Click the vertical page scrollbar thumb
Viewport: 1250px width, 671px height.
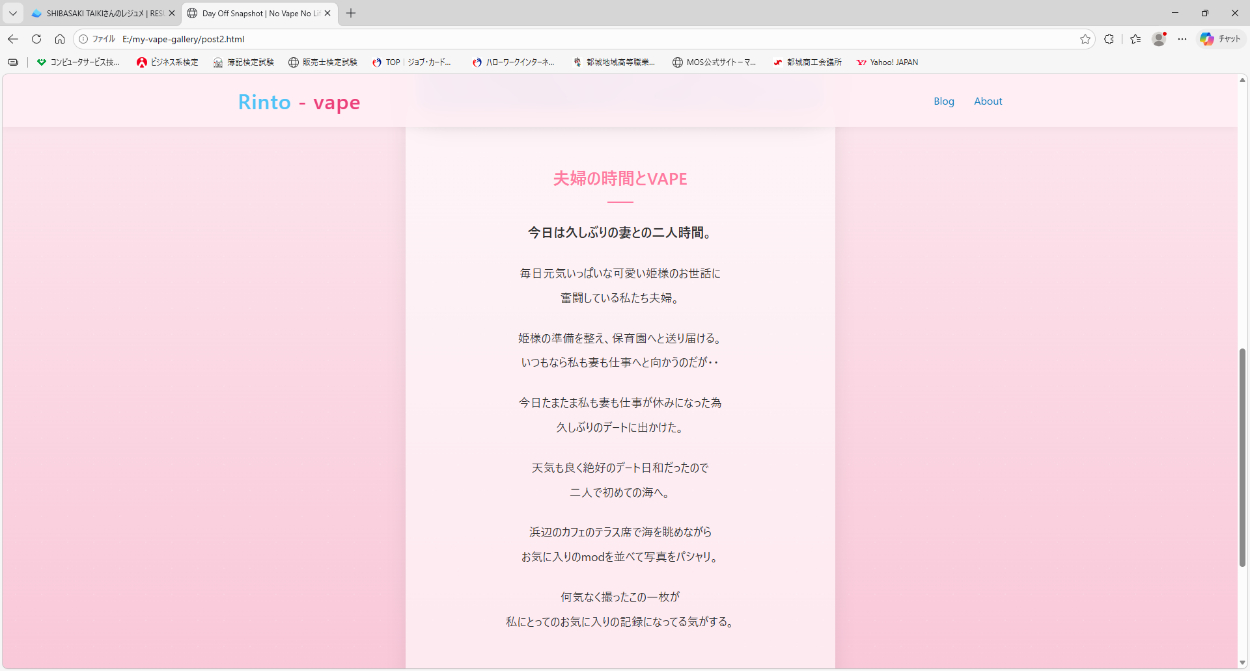point(1243,457)
